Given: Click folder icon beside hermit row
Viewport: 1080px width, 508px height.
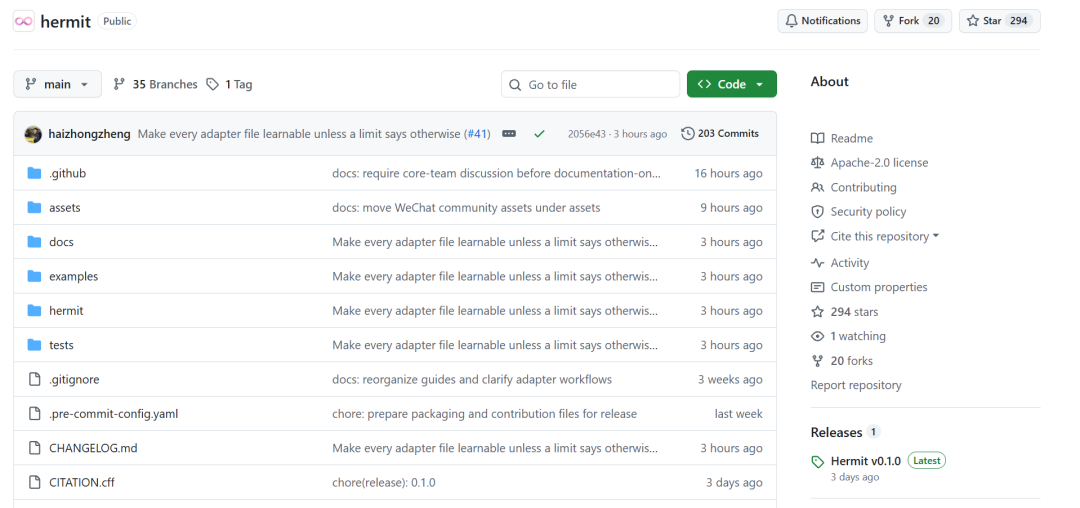Looking at the screenshot, I should click(x=34, y=310).
